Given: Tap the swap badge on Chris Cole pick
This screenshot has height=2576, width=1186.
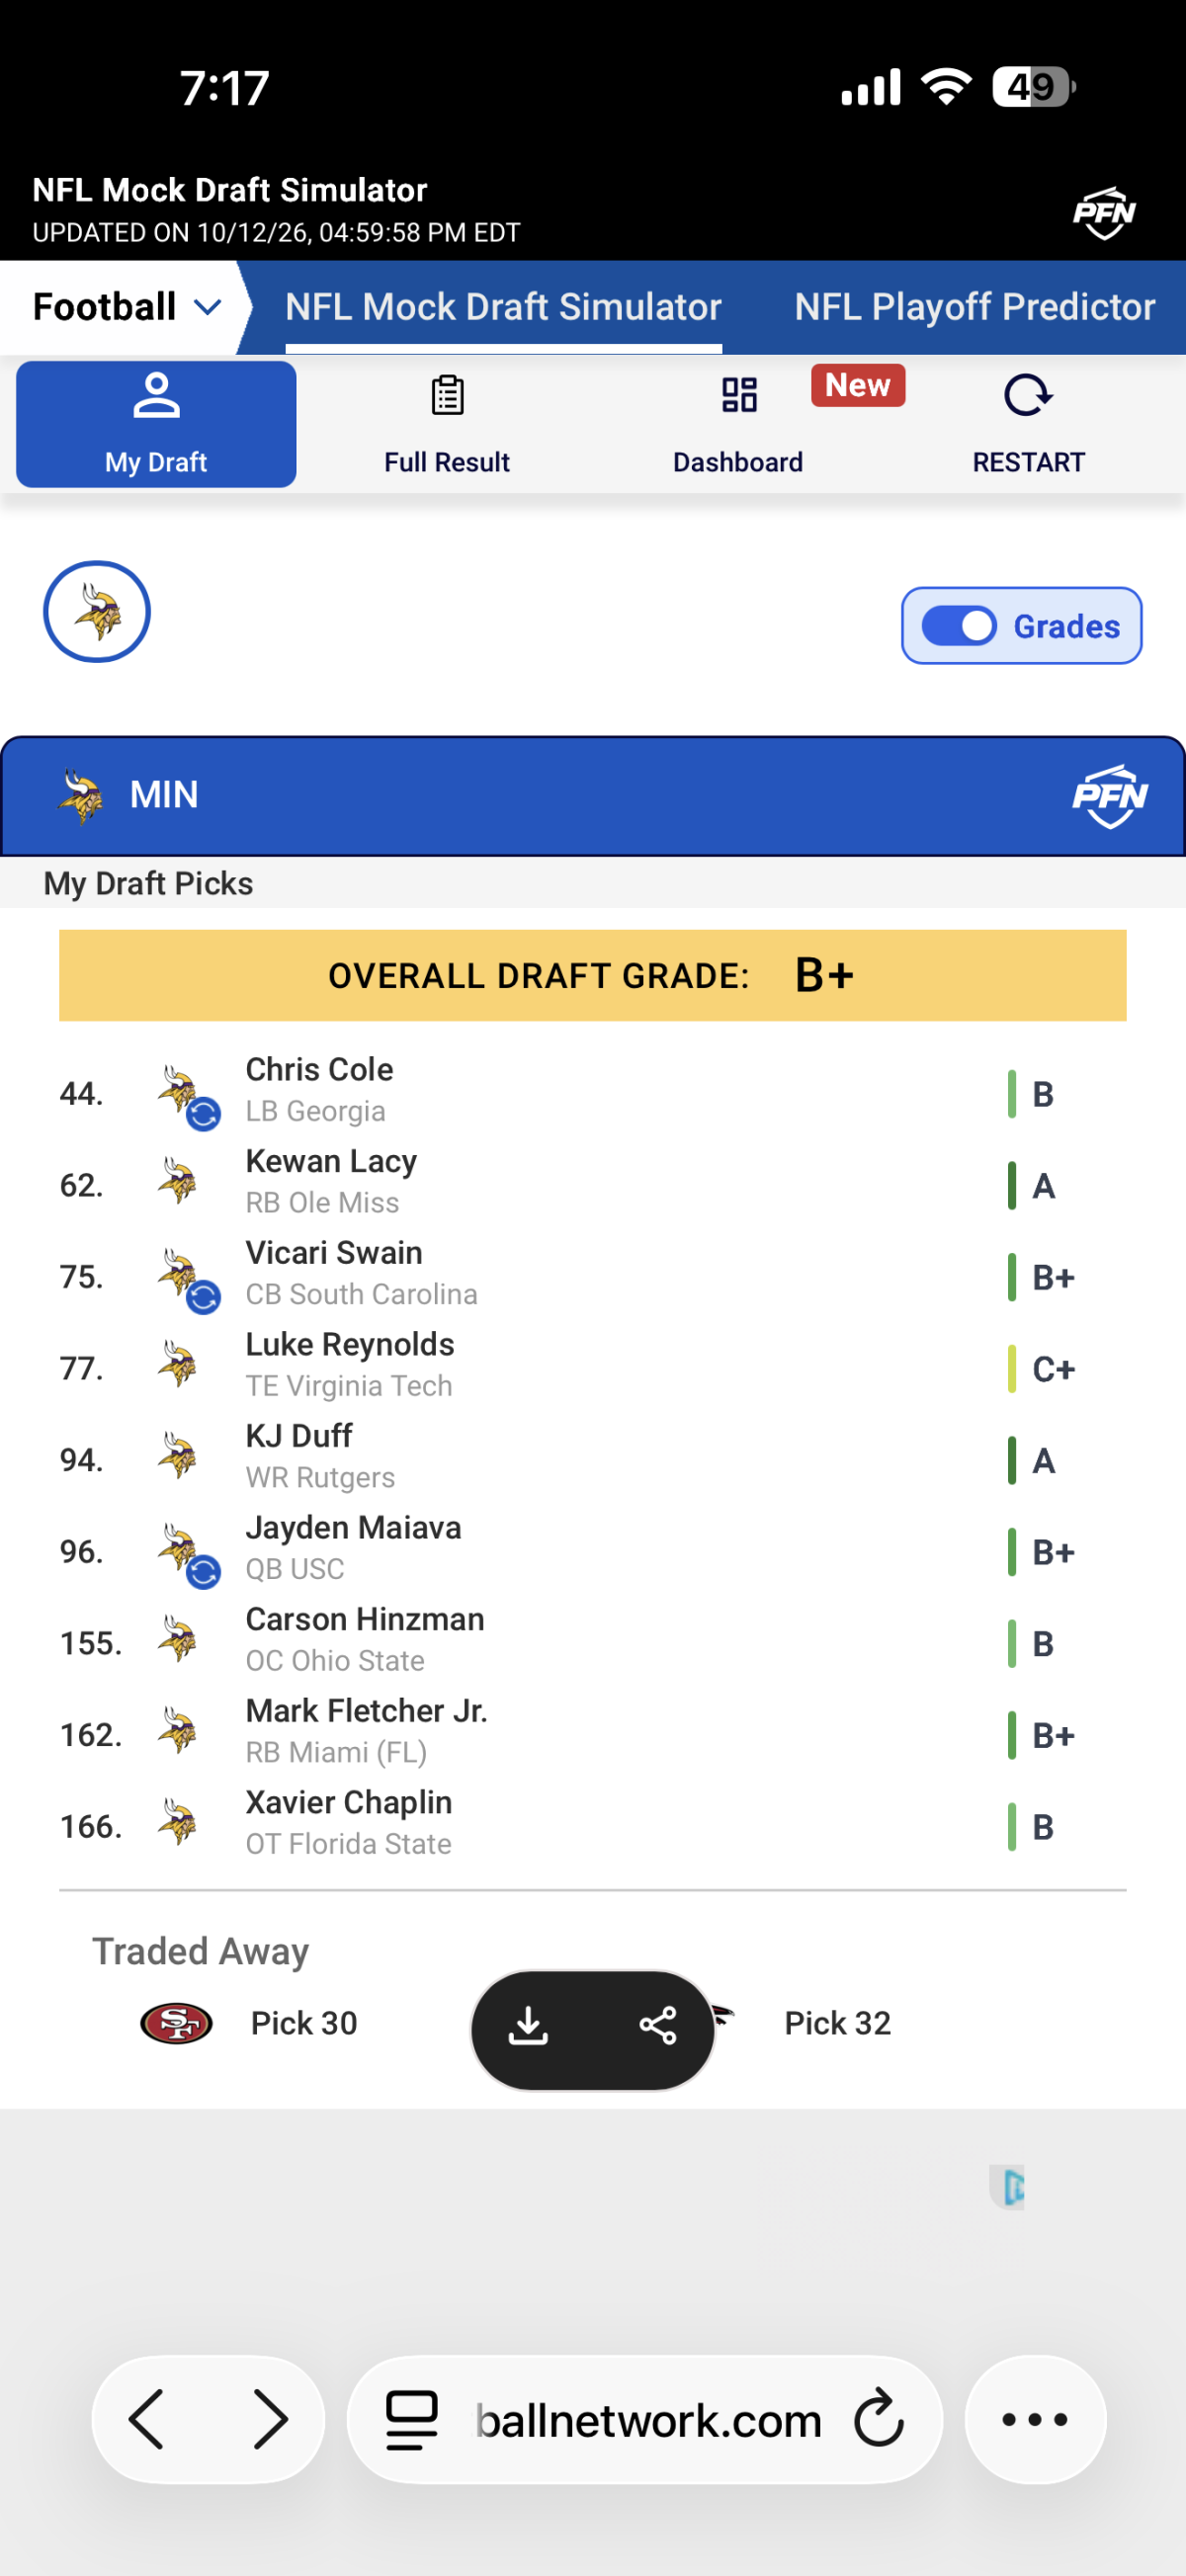Looking at the screenshot, I should pyautogui.click(x=204, y=1114).
